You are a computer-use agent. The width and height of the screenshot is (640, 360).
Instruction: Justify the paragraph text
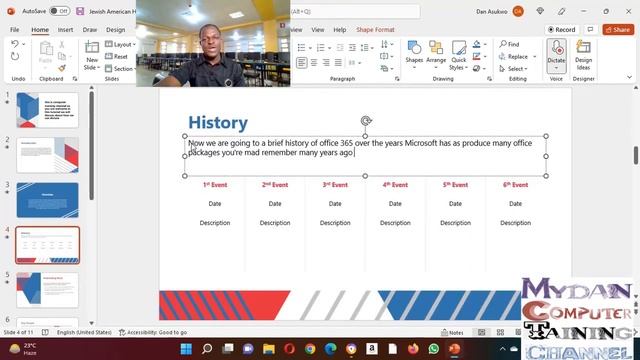point(338,63)
